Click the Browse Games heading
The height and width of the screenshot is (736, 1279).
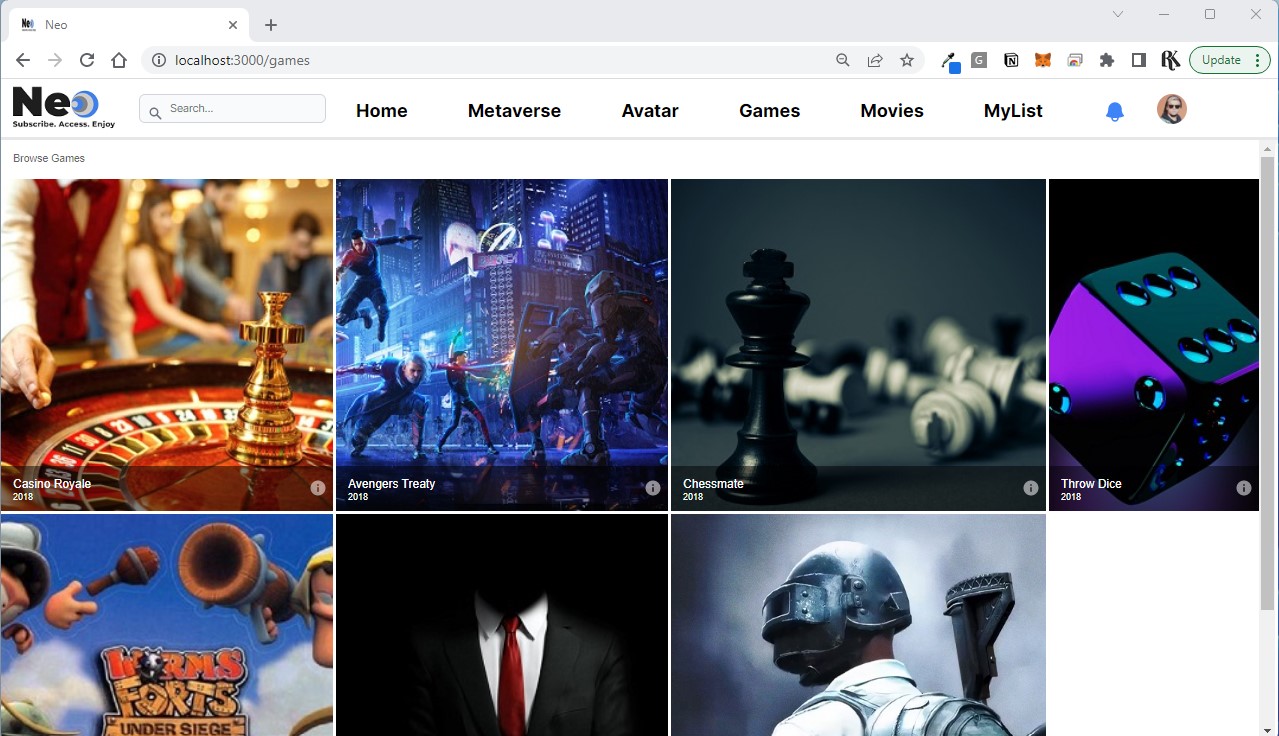click(49, 158)
